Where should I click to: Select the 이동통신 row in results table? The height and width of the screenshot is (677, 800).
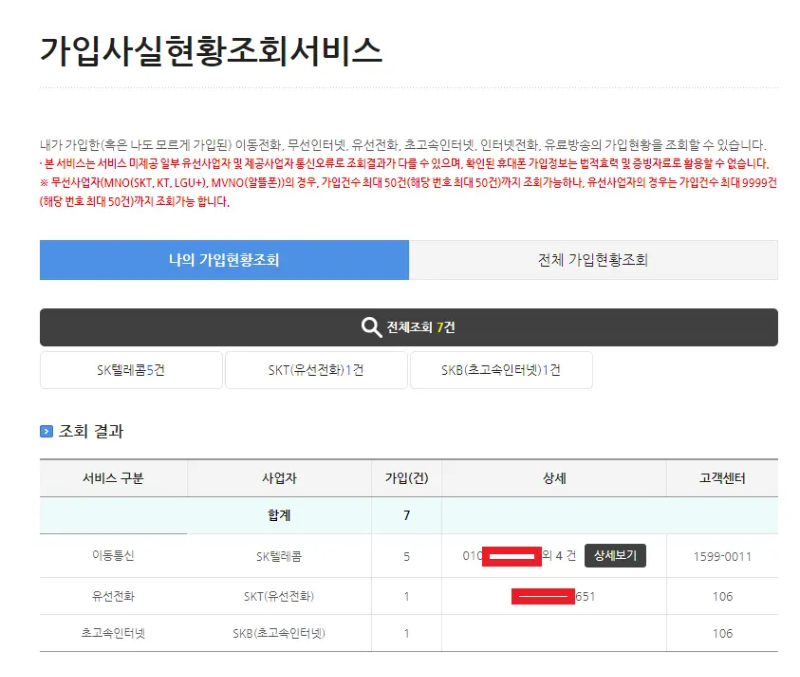(x=110, y=557)
